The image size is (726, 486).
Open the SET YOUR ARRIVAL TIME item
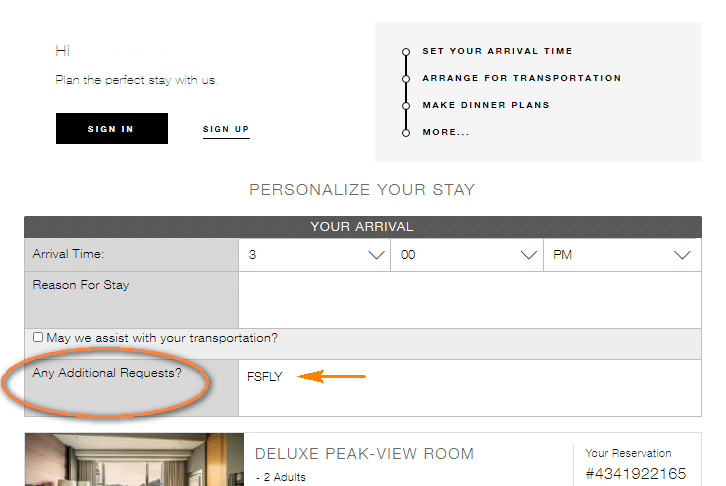point(497,51)
